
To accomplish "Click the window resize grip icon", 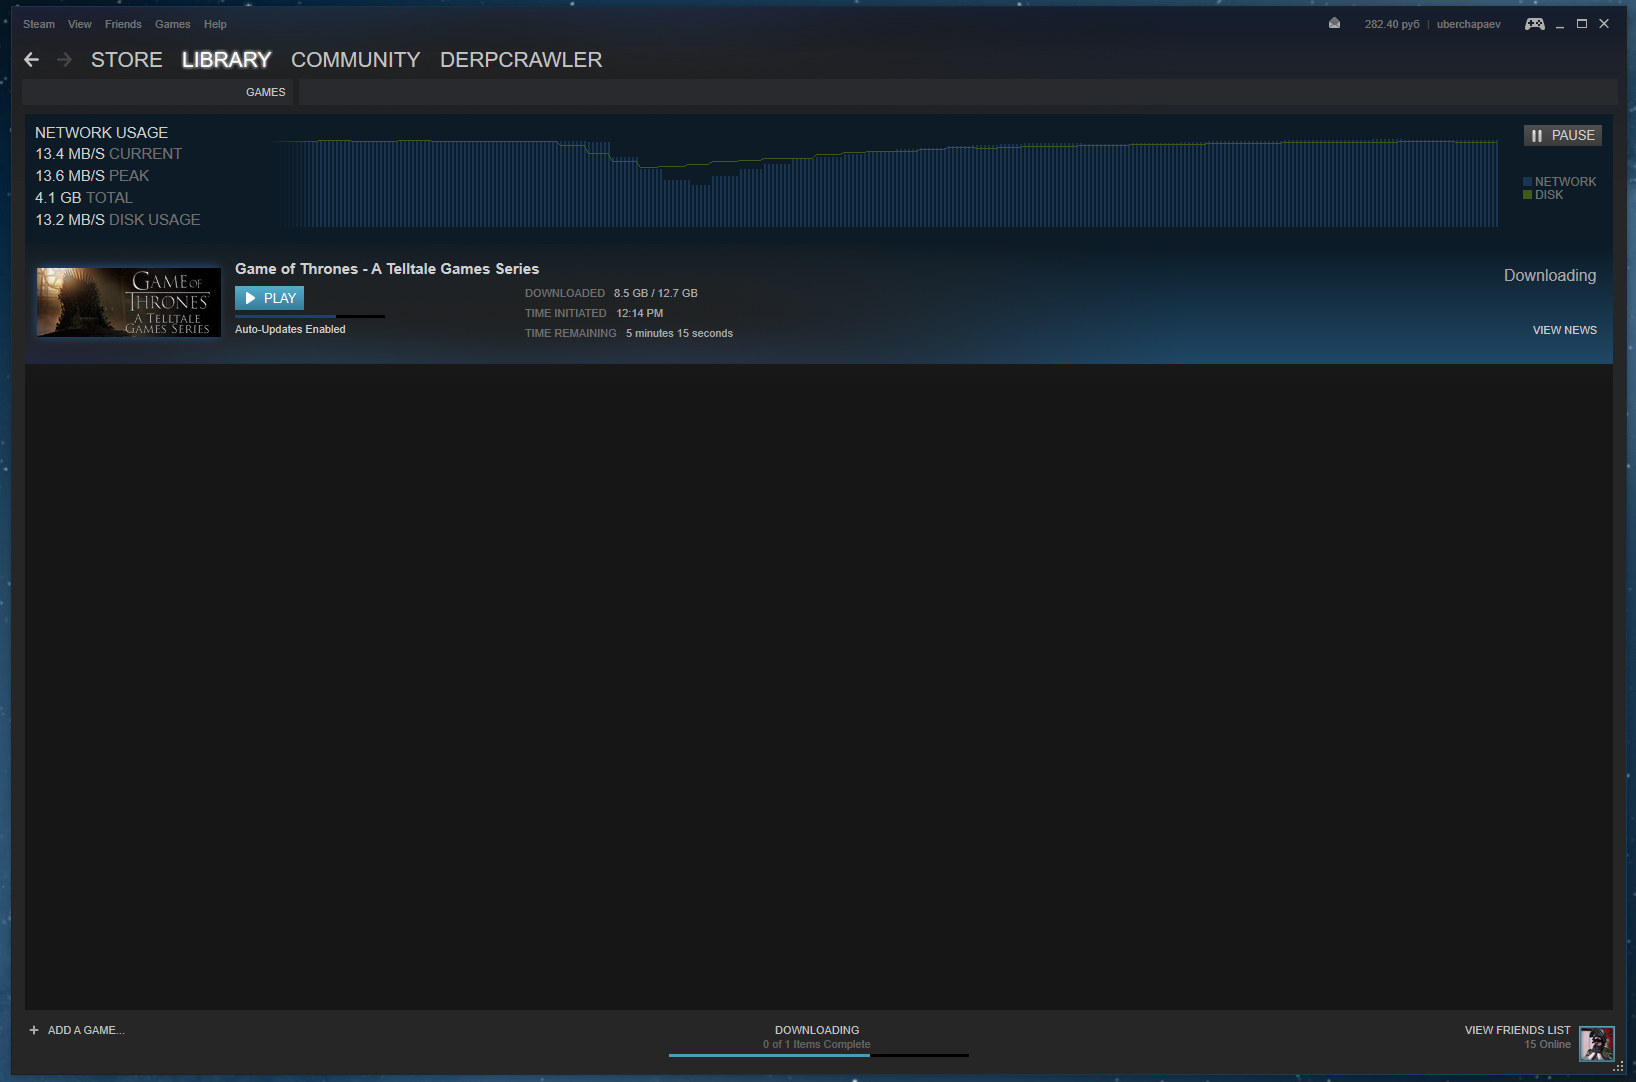I will coord(1618,1066).
